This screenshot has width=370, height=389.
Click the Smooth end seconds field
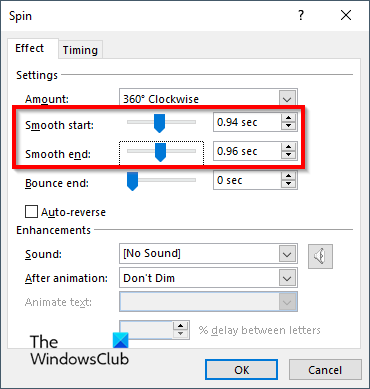[247, 151]
